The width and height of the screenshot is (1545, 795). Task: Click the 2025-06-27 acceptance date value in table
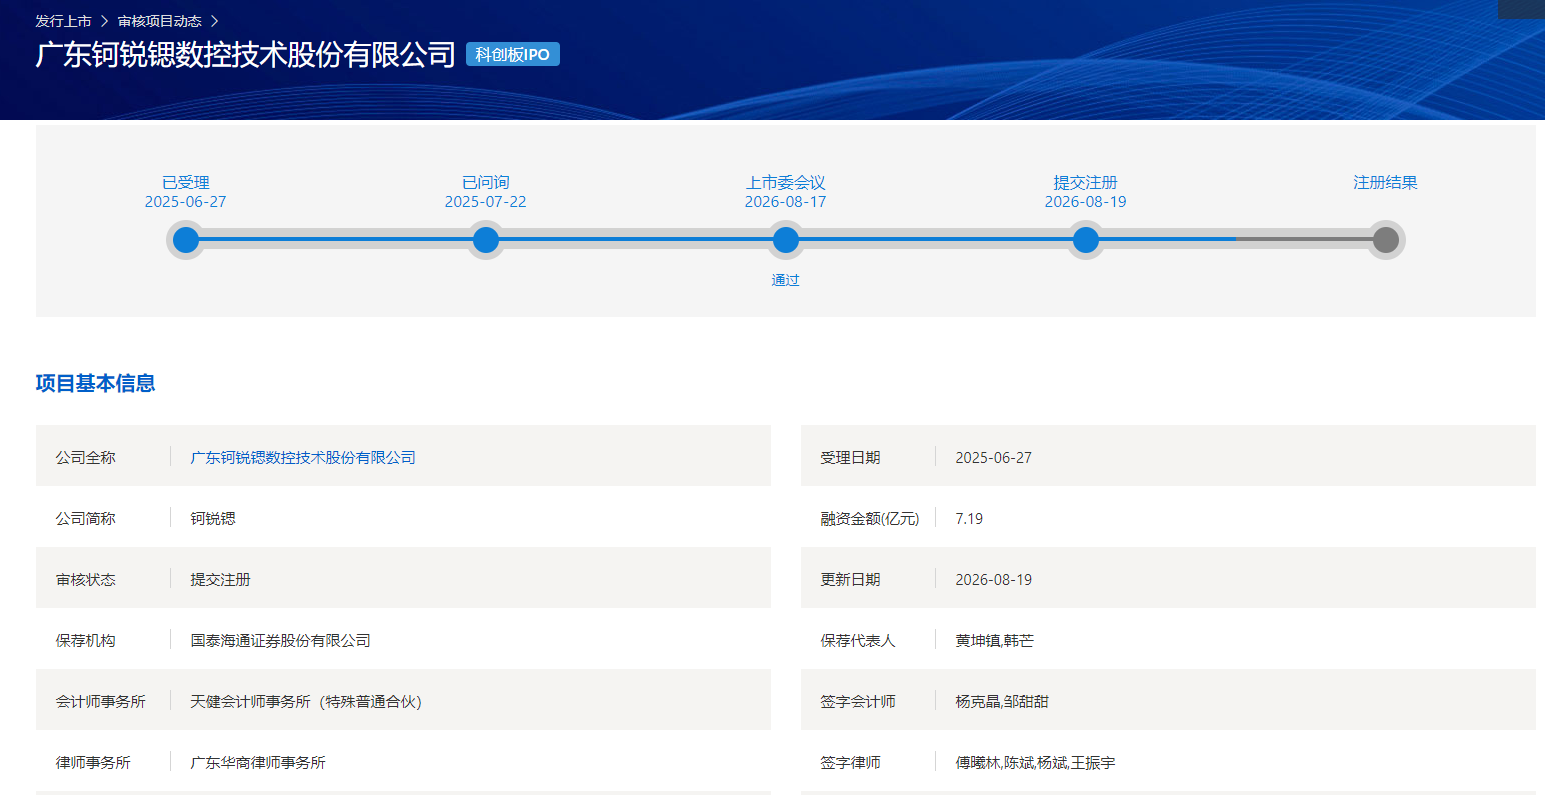[x=994, y=458]
